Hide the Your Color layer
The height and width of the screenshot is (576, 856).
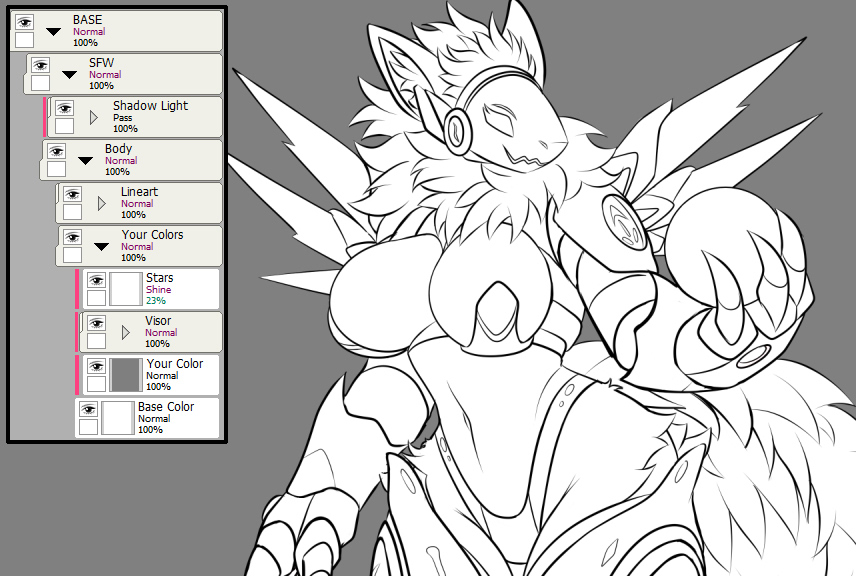[x=97, y=366]
